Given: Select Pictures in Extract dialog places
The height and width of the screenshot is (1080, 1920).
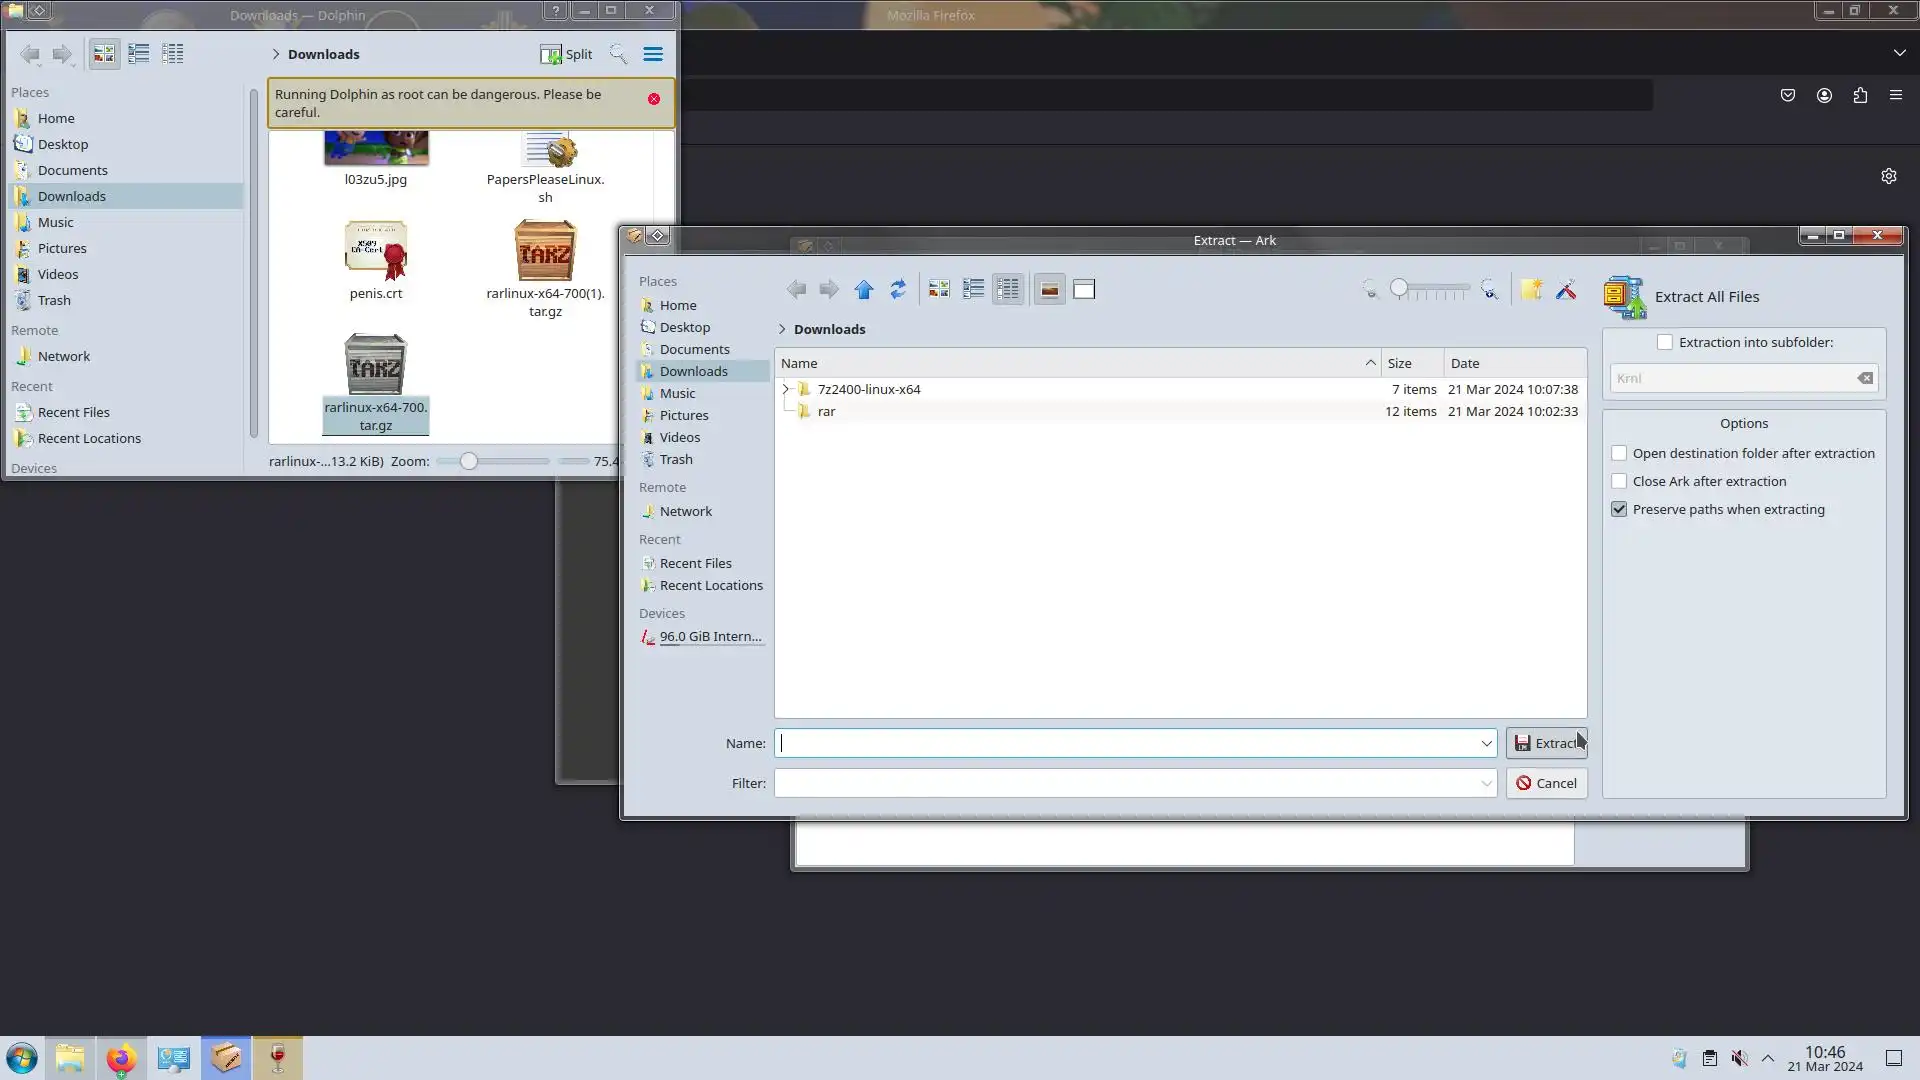Looking at the screenshot, I should click(x=684, y=415).
